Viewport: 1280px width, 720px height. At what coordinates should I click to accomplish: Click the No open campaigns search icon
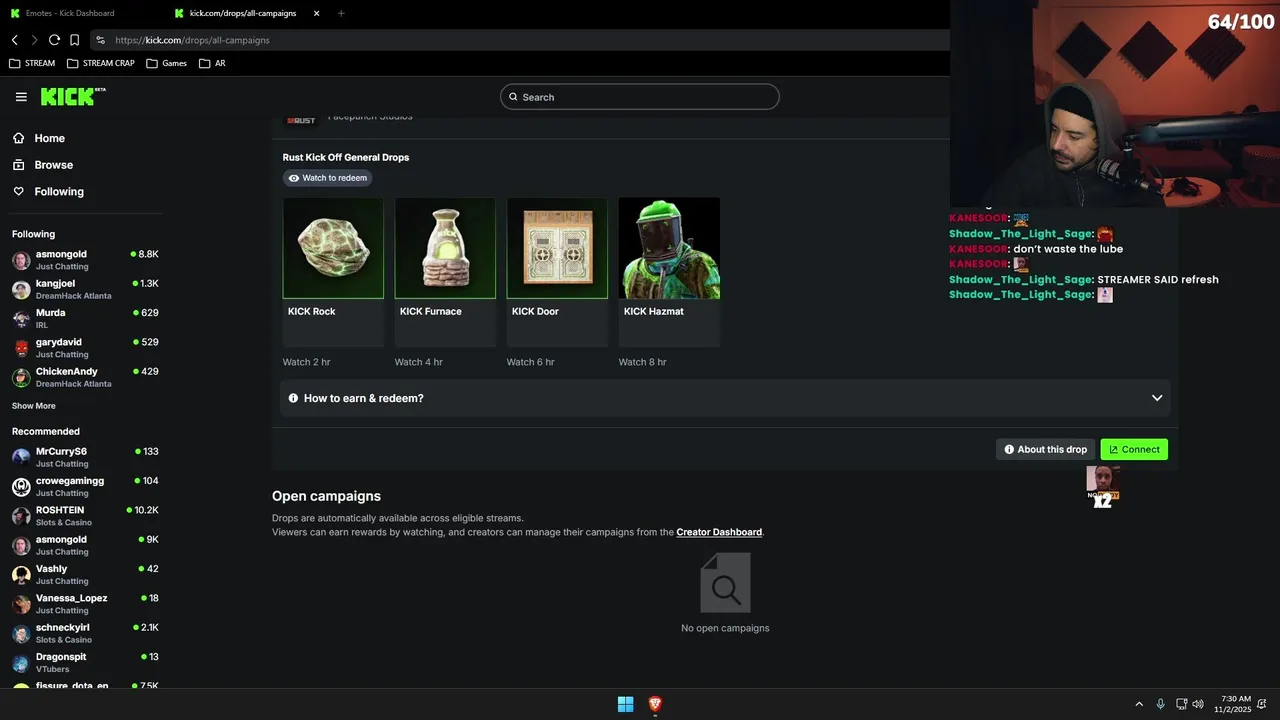pyautogui.click(x=725, y=583)
